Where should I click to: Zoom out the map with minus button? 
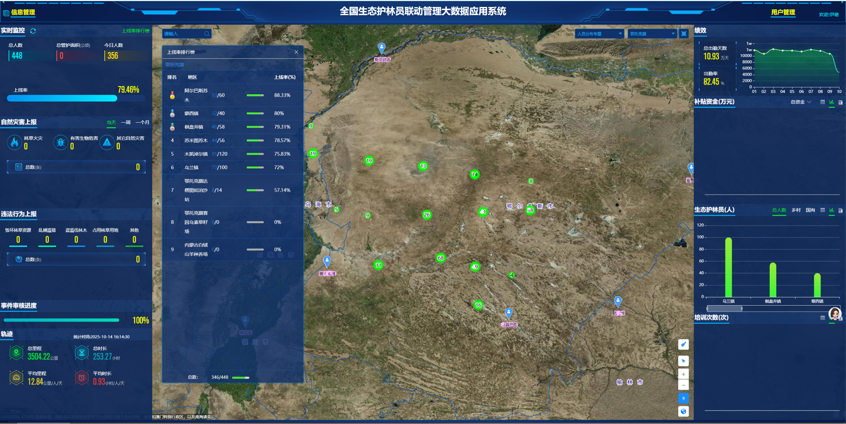684,385
